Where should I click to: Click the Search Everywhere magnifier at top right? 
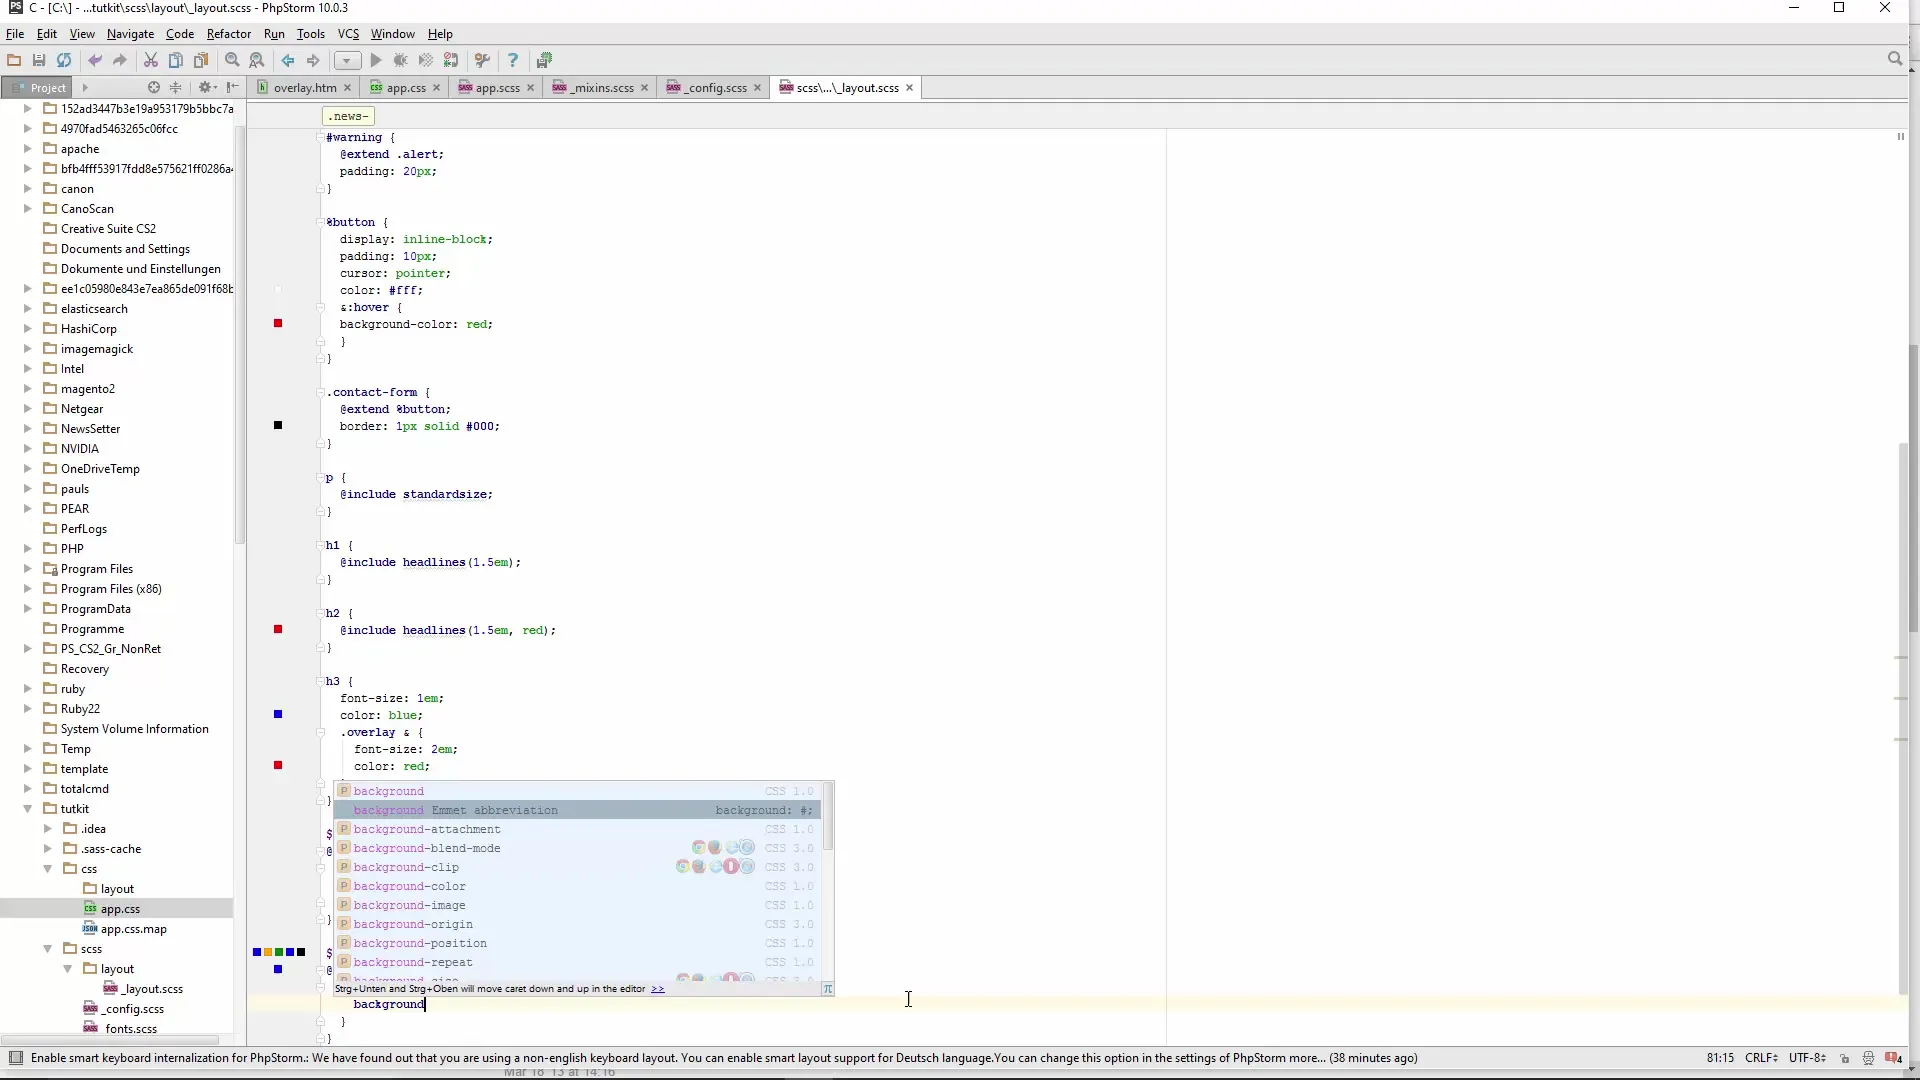pyautogui.click(x=1895, y=59)
